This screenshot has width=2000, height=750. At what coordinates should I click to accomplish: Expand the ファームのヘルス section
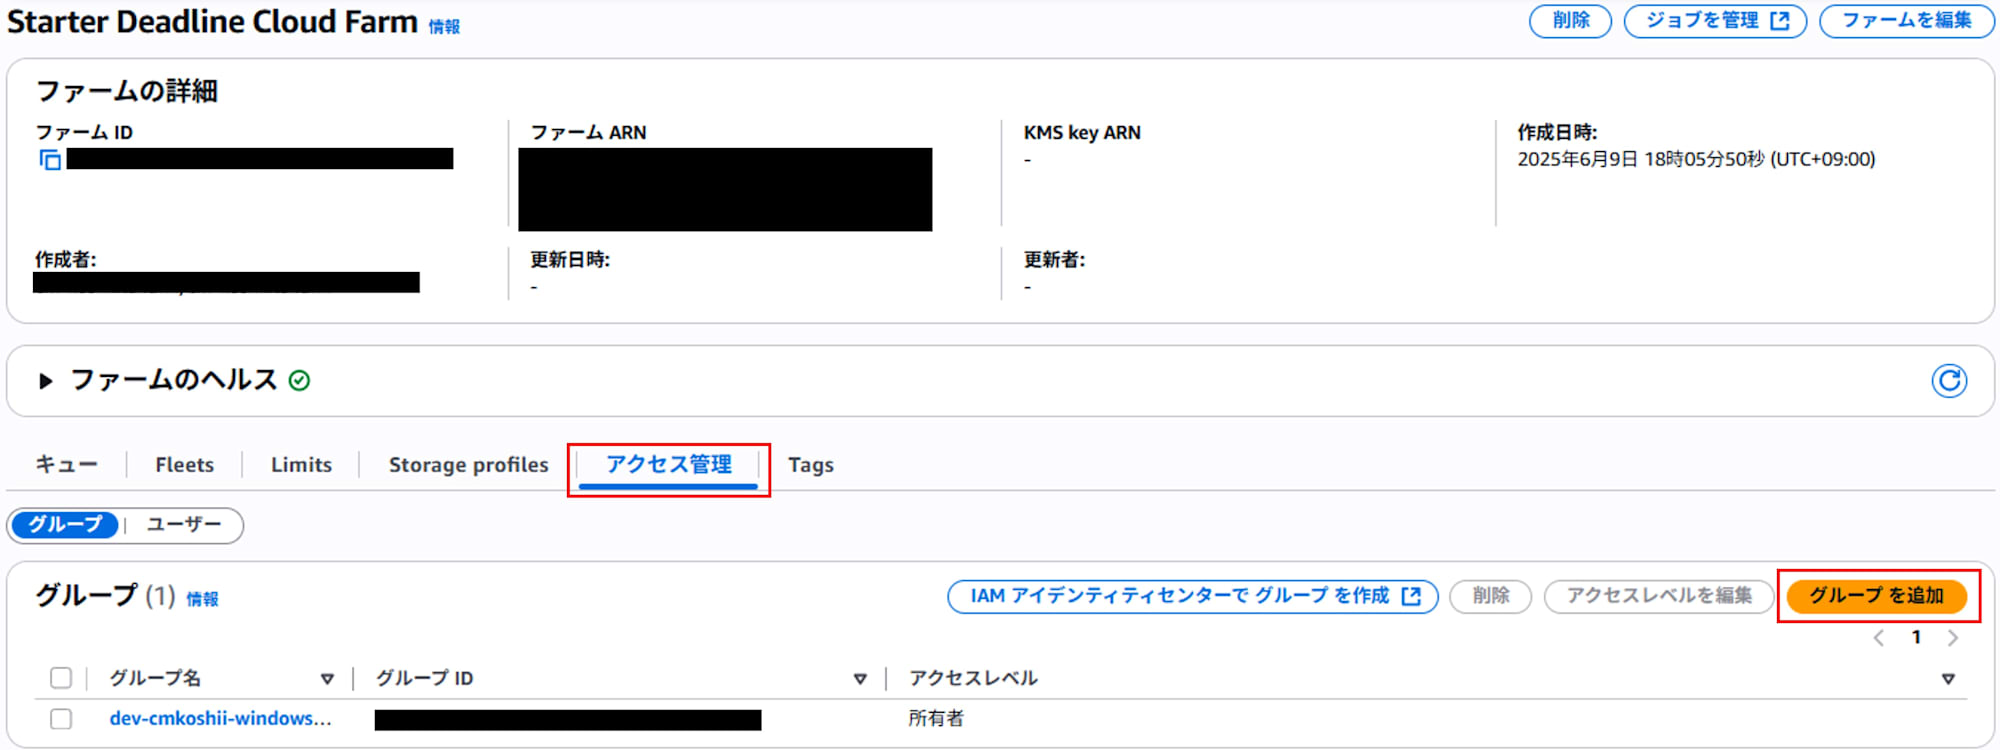45,381
